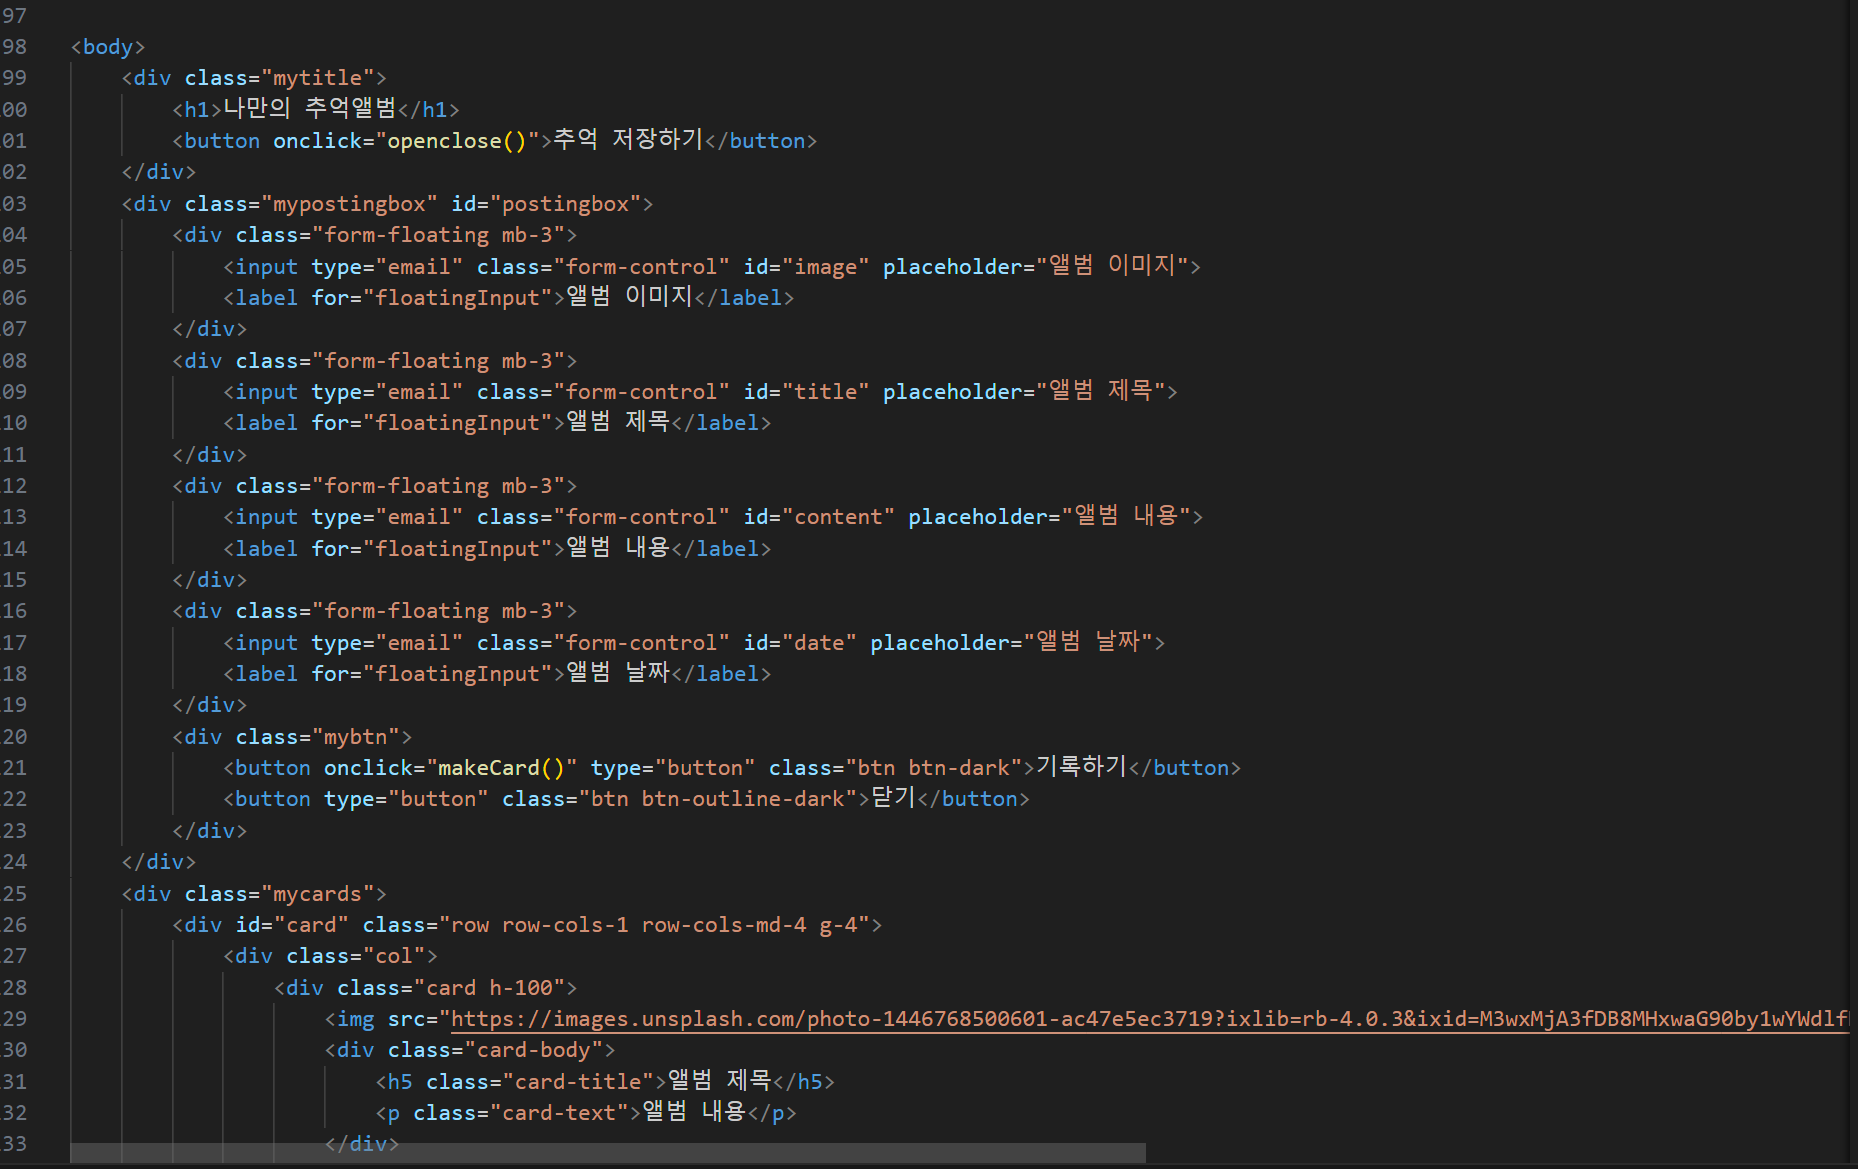
Task: Click the card h-100 class value
Action: [x=489, y=988]
